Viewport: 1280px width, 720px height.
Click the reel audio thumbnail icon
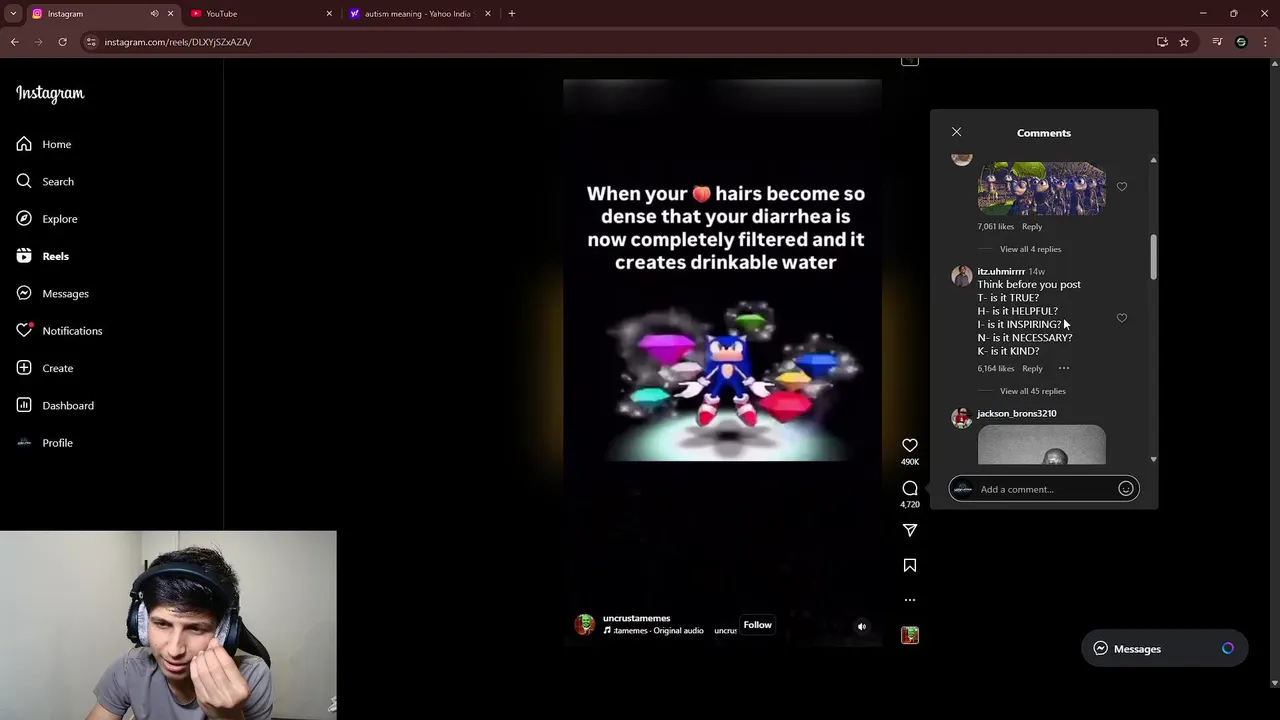(x=910, y=635)
